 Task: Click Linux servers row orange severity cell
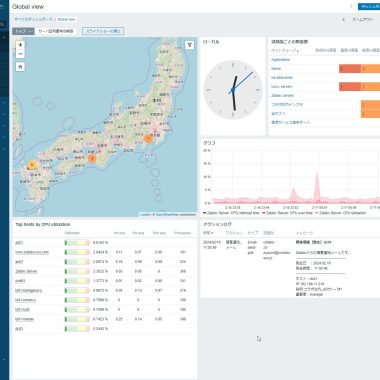click(x=370, y=87)
